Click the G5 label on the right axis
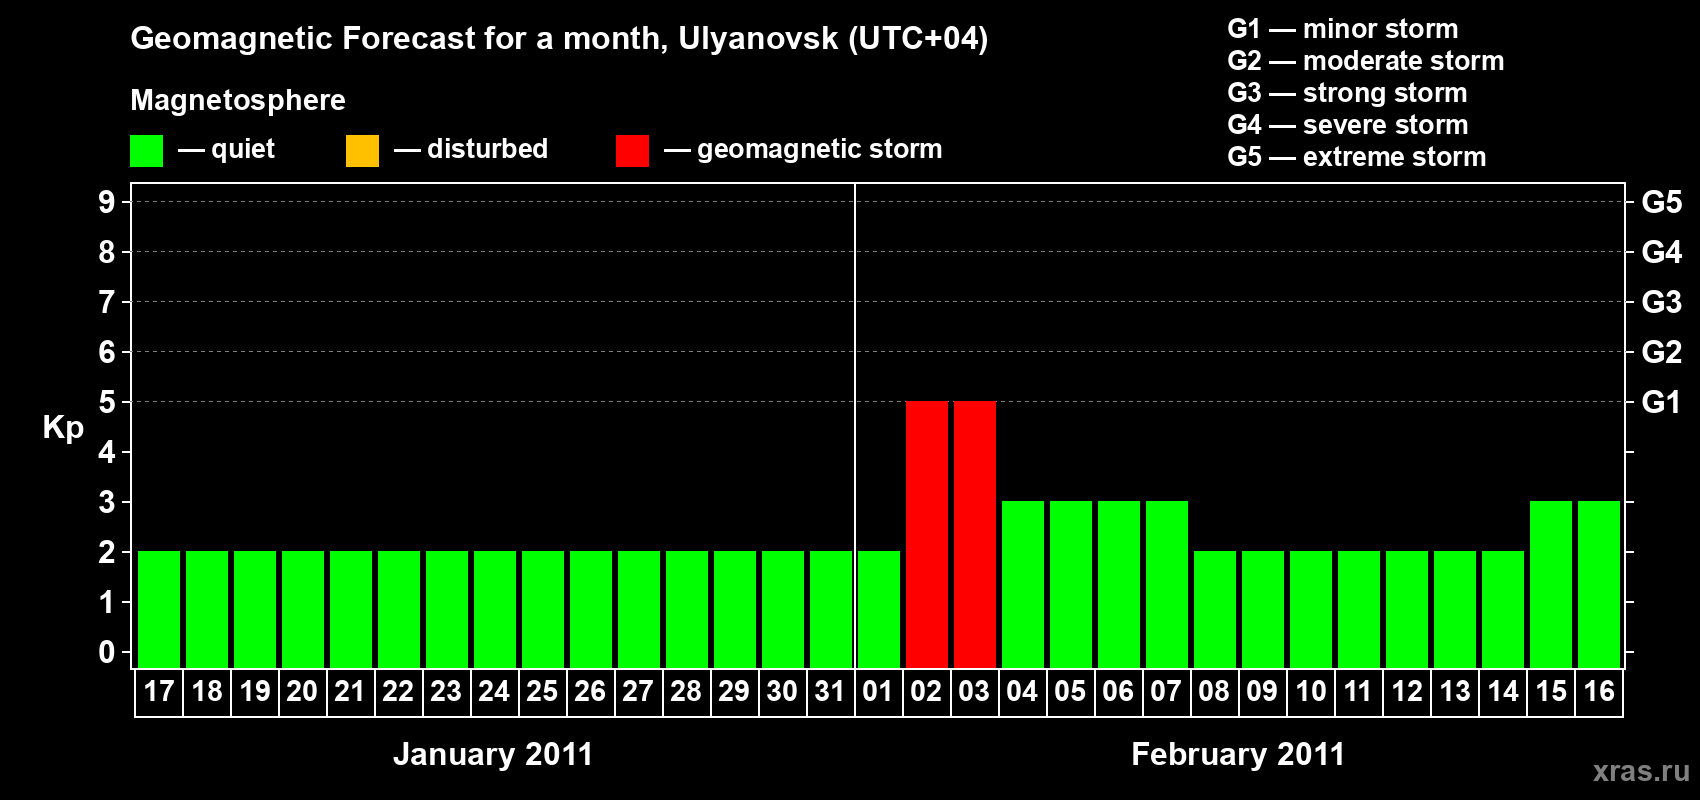The height and width of the screenshot is (800, 1700). pos(1662,202)
